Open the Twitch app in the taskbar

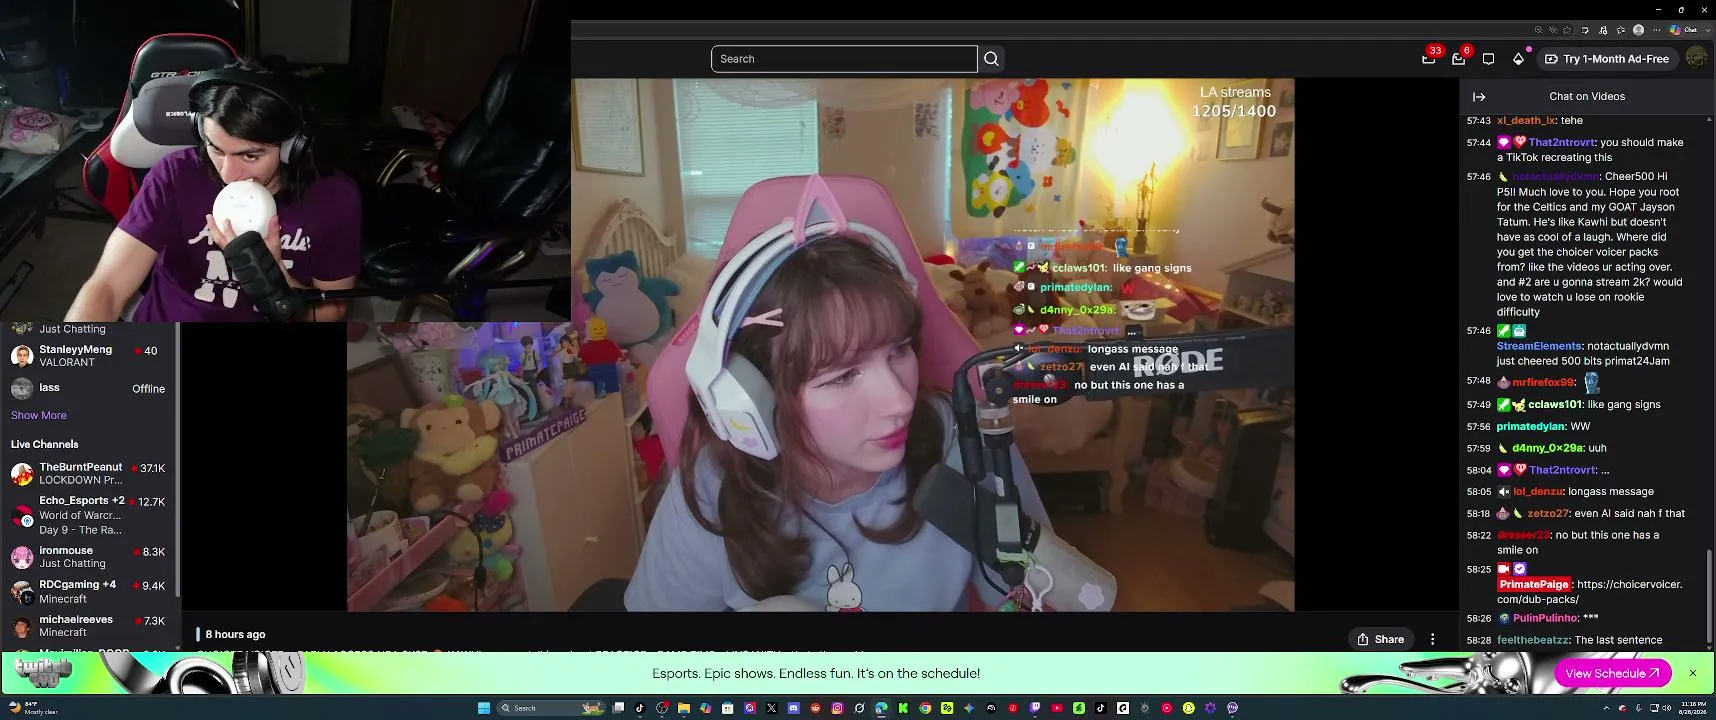click(x=1035, y=708)
